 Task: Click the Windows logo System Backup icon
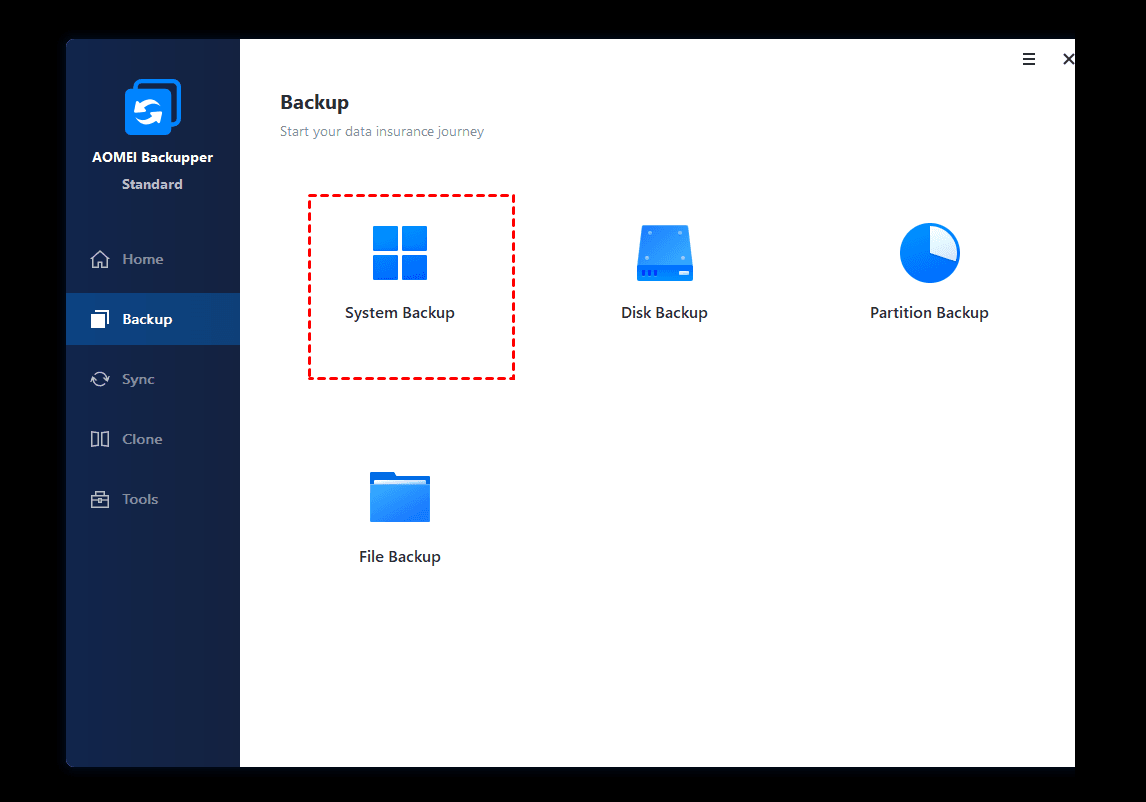[x=400, y=253]
